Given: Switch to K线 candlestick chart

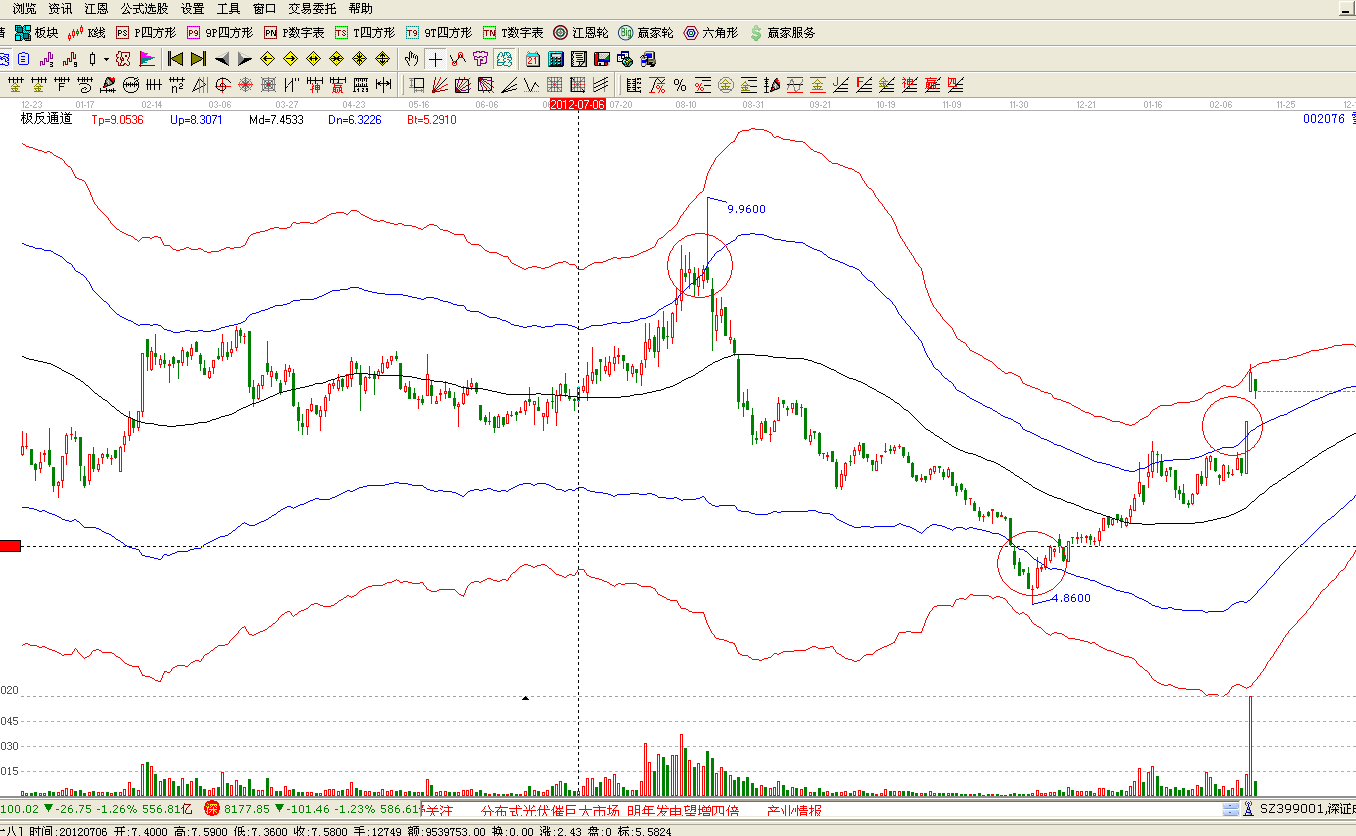Looking at the screenshot, I should point(87,33).
